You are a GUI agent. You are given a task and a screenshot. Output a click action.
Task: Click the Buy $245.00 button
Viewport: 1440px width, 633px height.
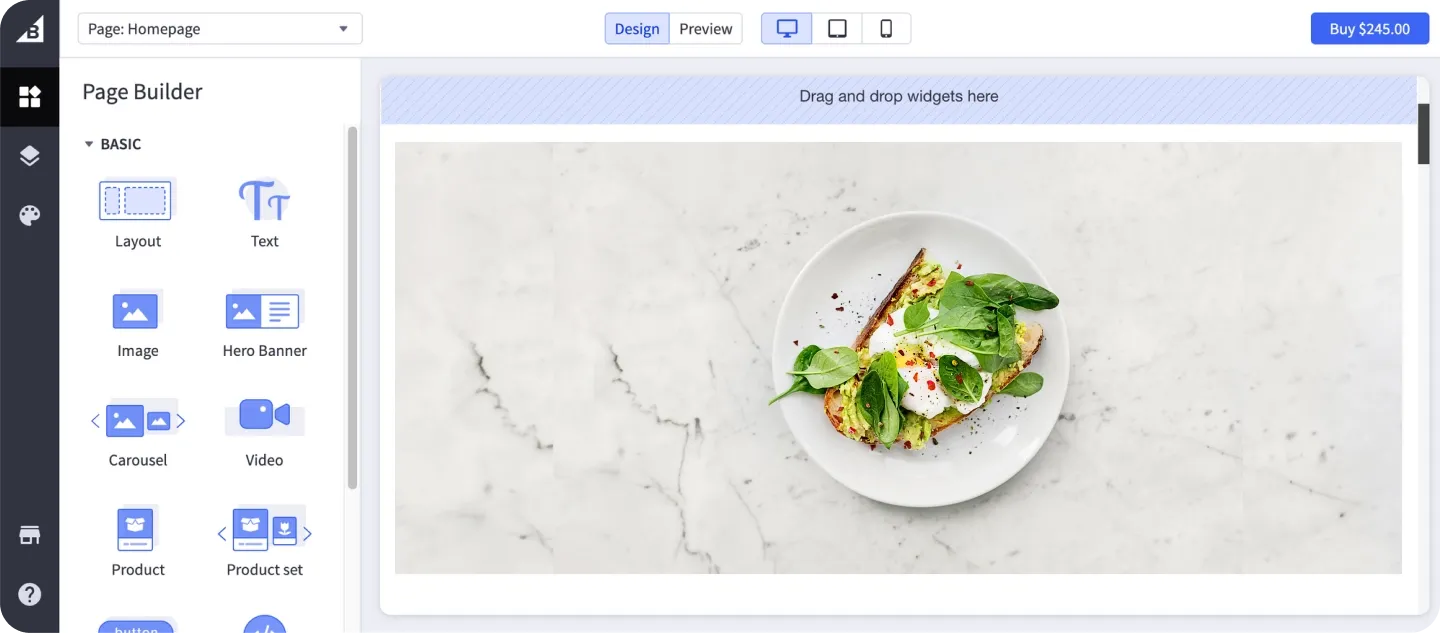pos(1369,29)
